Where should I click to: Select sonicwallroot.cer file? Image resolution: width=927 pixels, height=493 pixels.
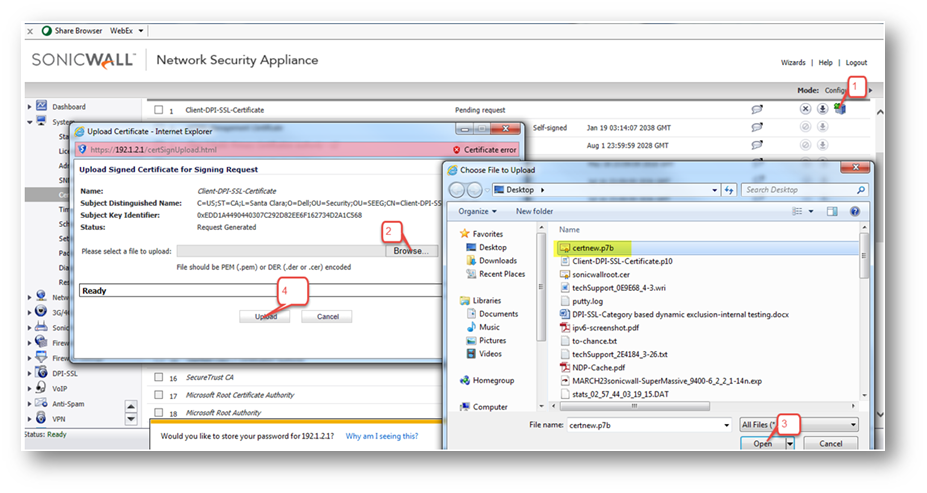pos(594,274)
